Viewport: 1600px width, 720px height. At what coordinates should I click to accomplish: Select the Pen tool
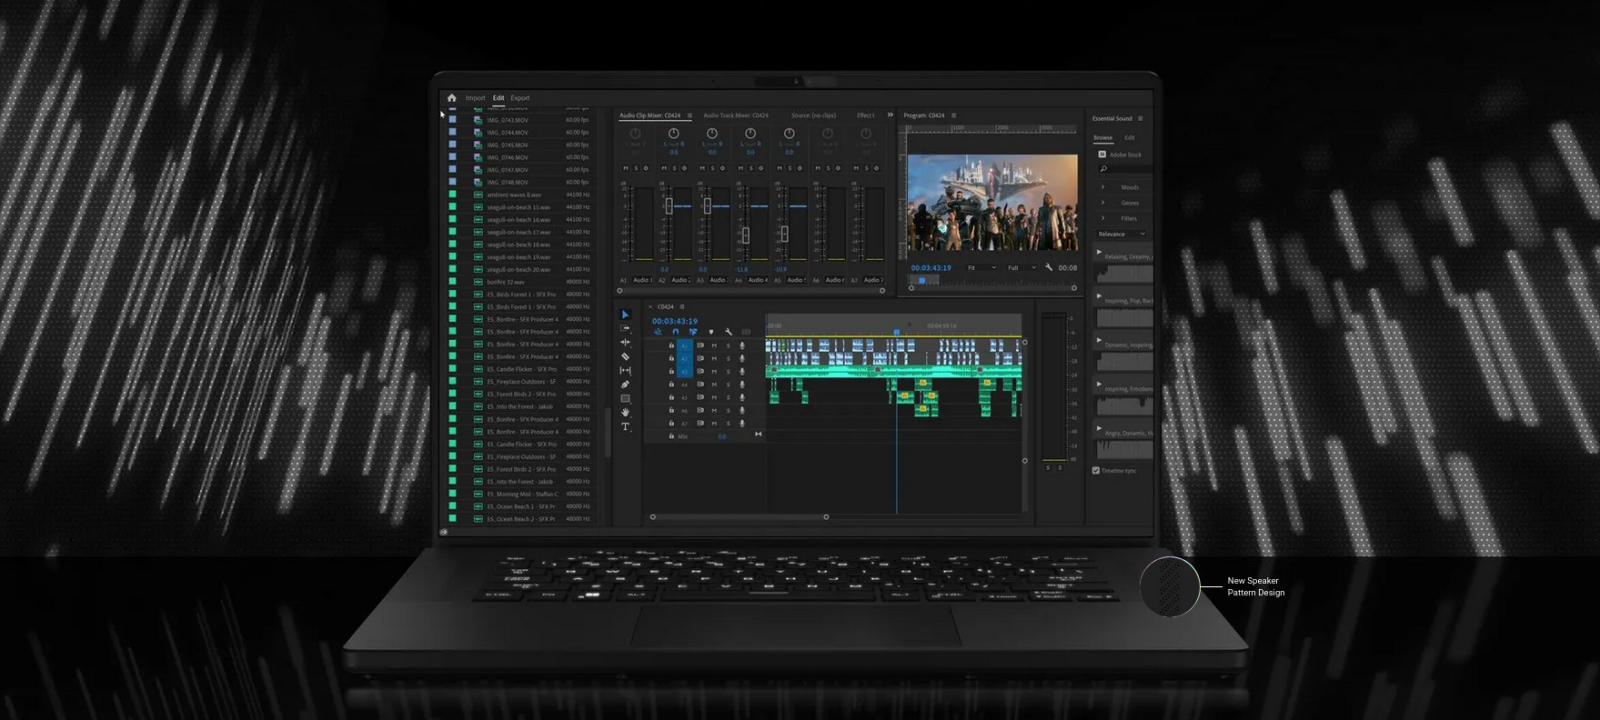[625, 384]
